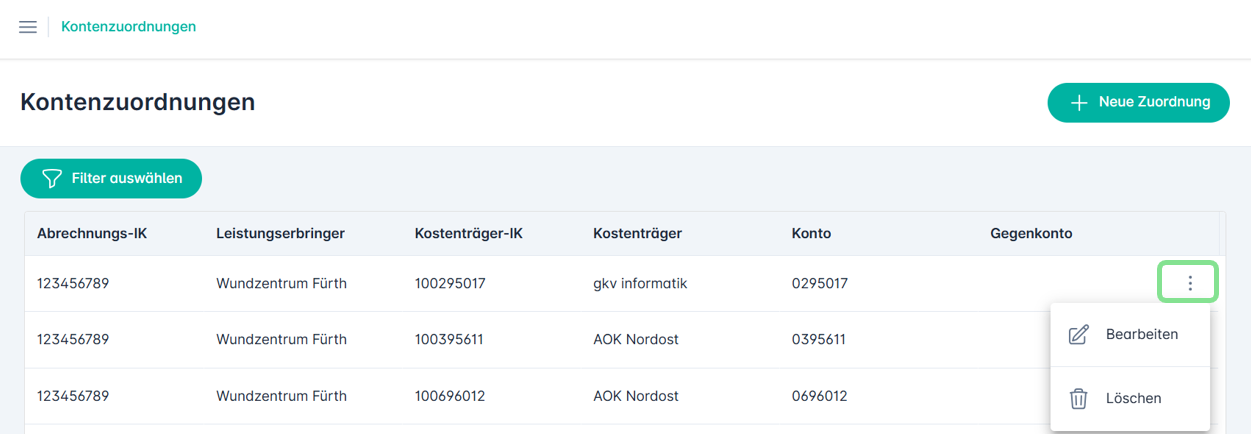Click the Leistungserbringer column header
The image size is (1251, 436).
pyautogui.click(x=280, y=234)
